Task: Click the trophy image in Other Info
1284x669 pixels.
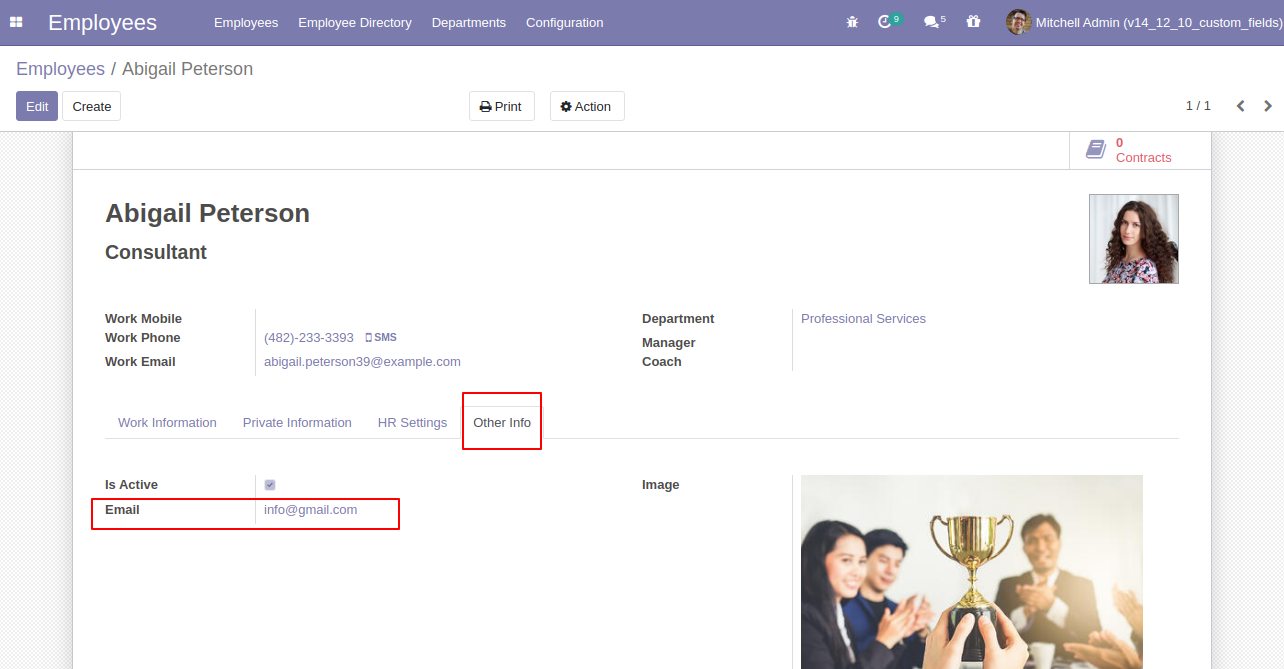Action: pos(972,572)
